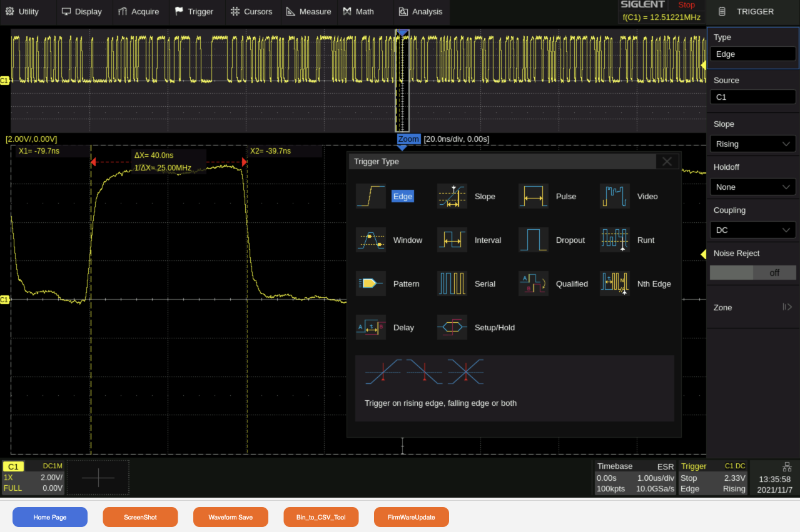Select the Pulse trigger icon

[533, 196]
